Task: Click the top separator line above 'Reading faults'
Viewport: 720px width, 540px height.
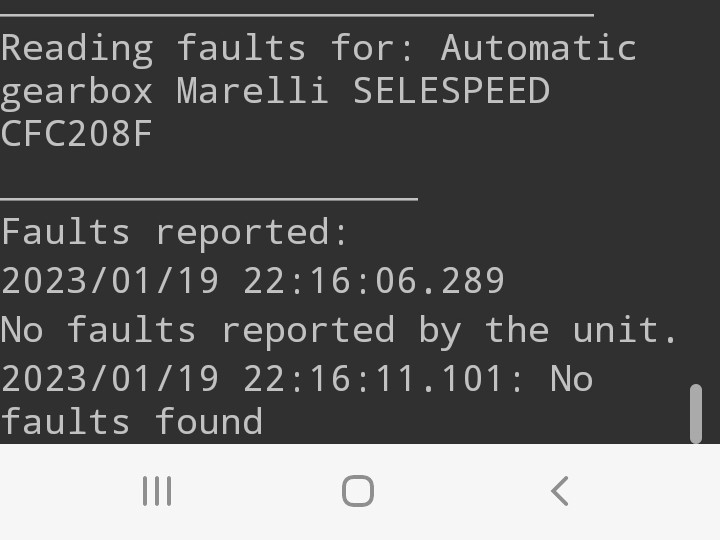Action: (x=297, y=15)
